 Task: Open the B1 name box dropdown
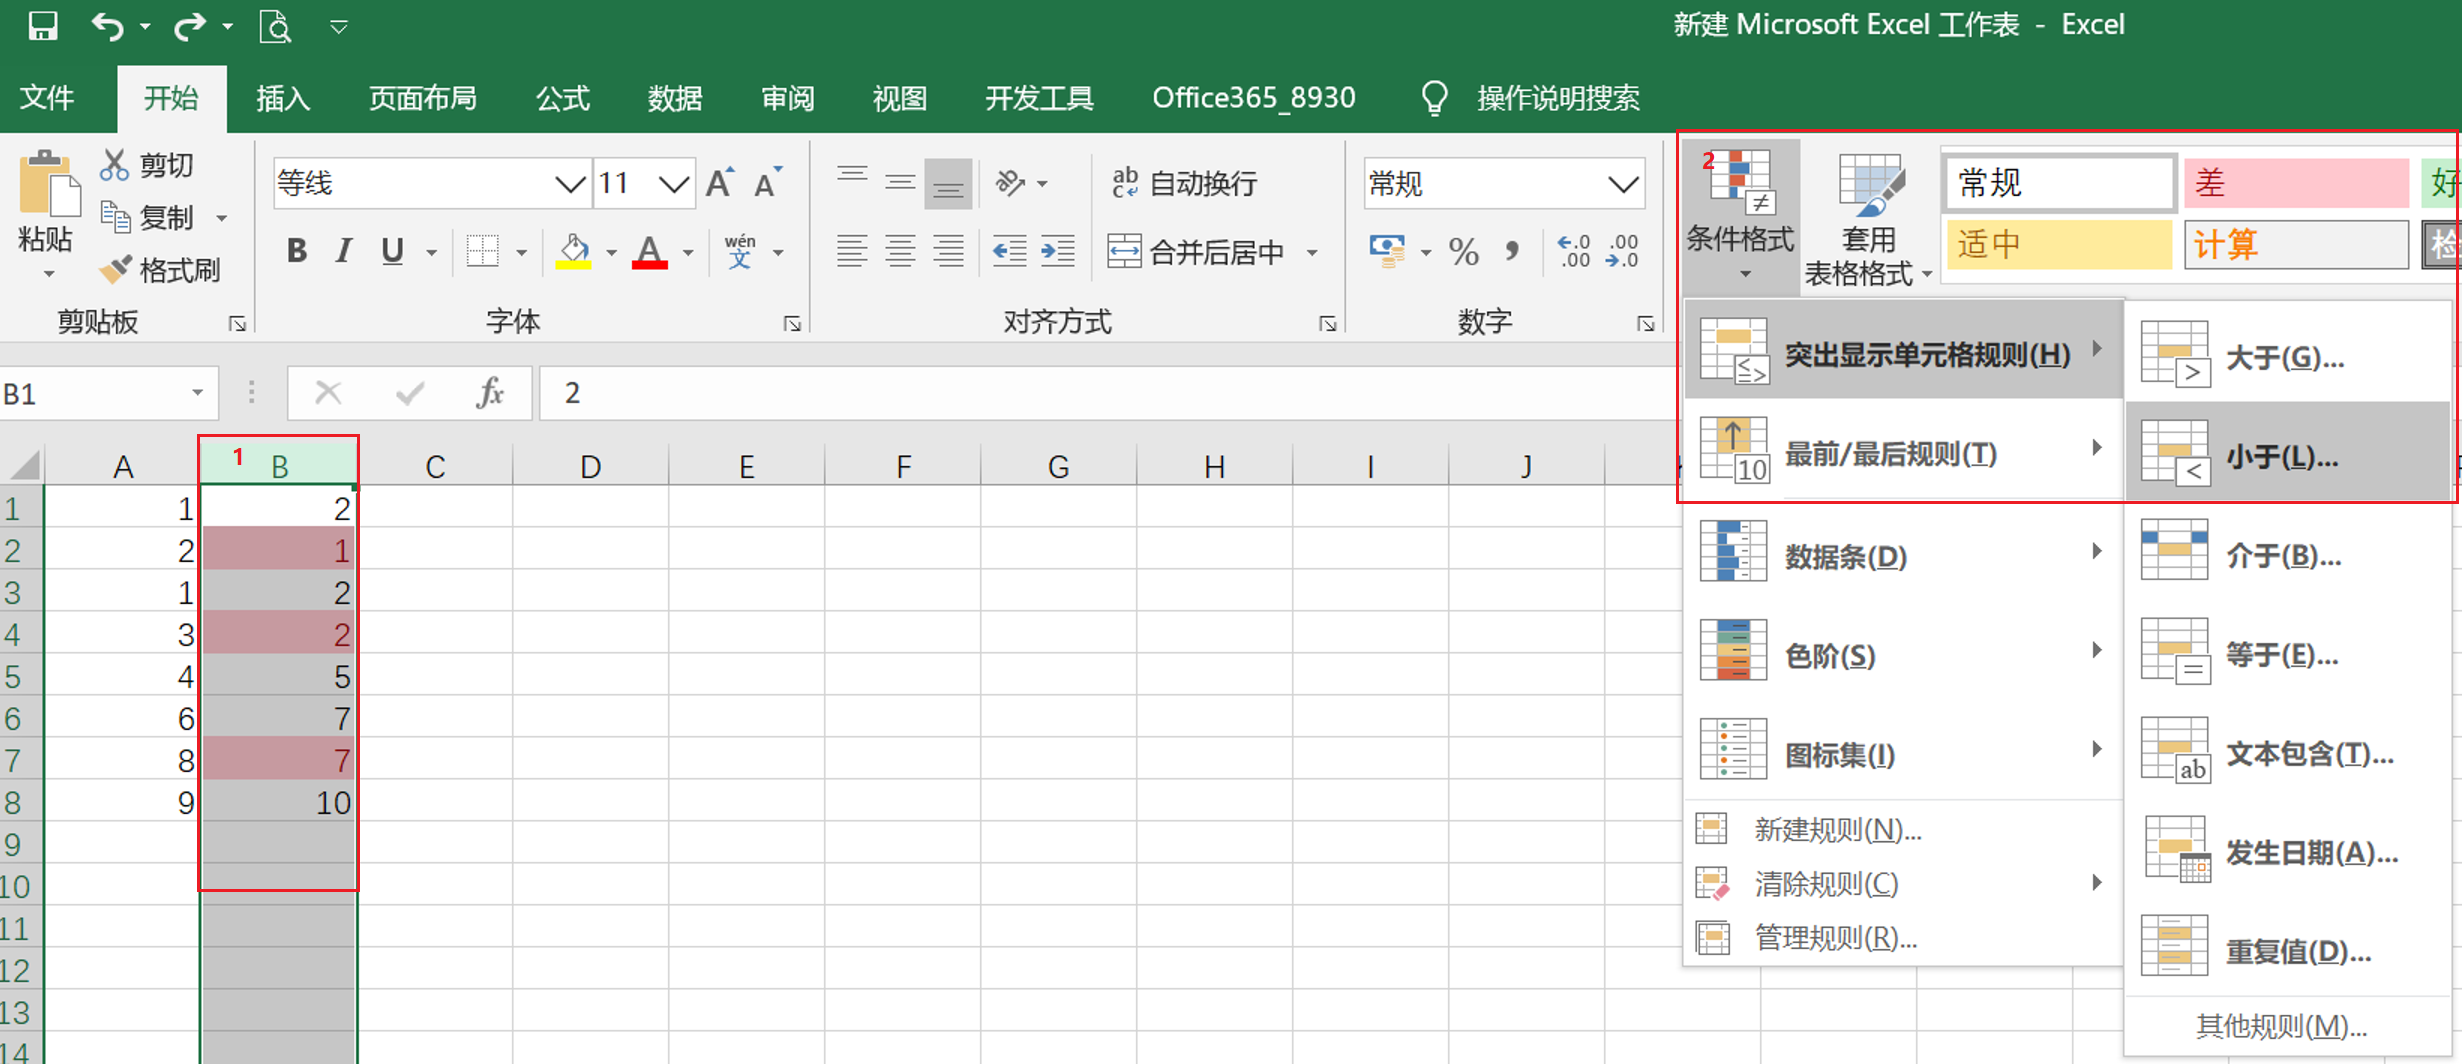(x=197, y=393)
